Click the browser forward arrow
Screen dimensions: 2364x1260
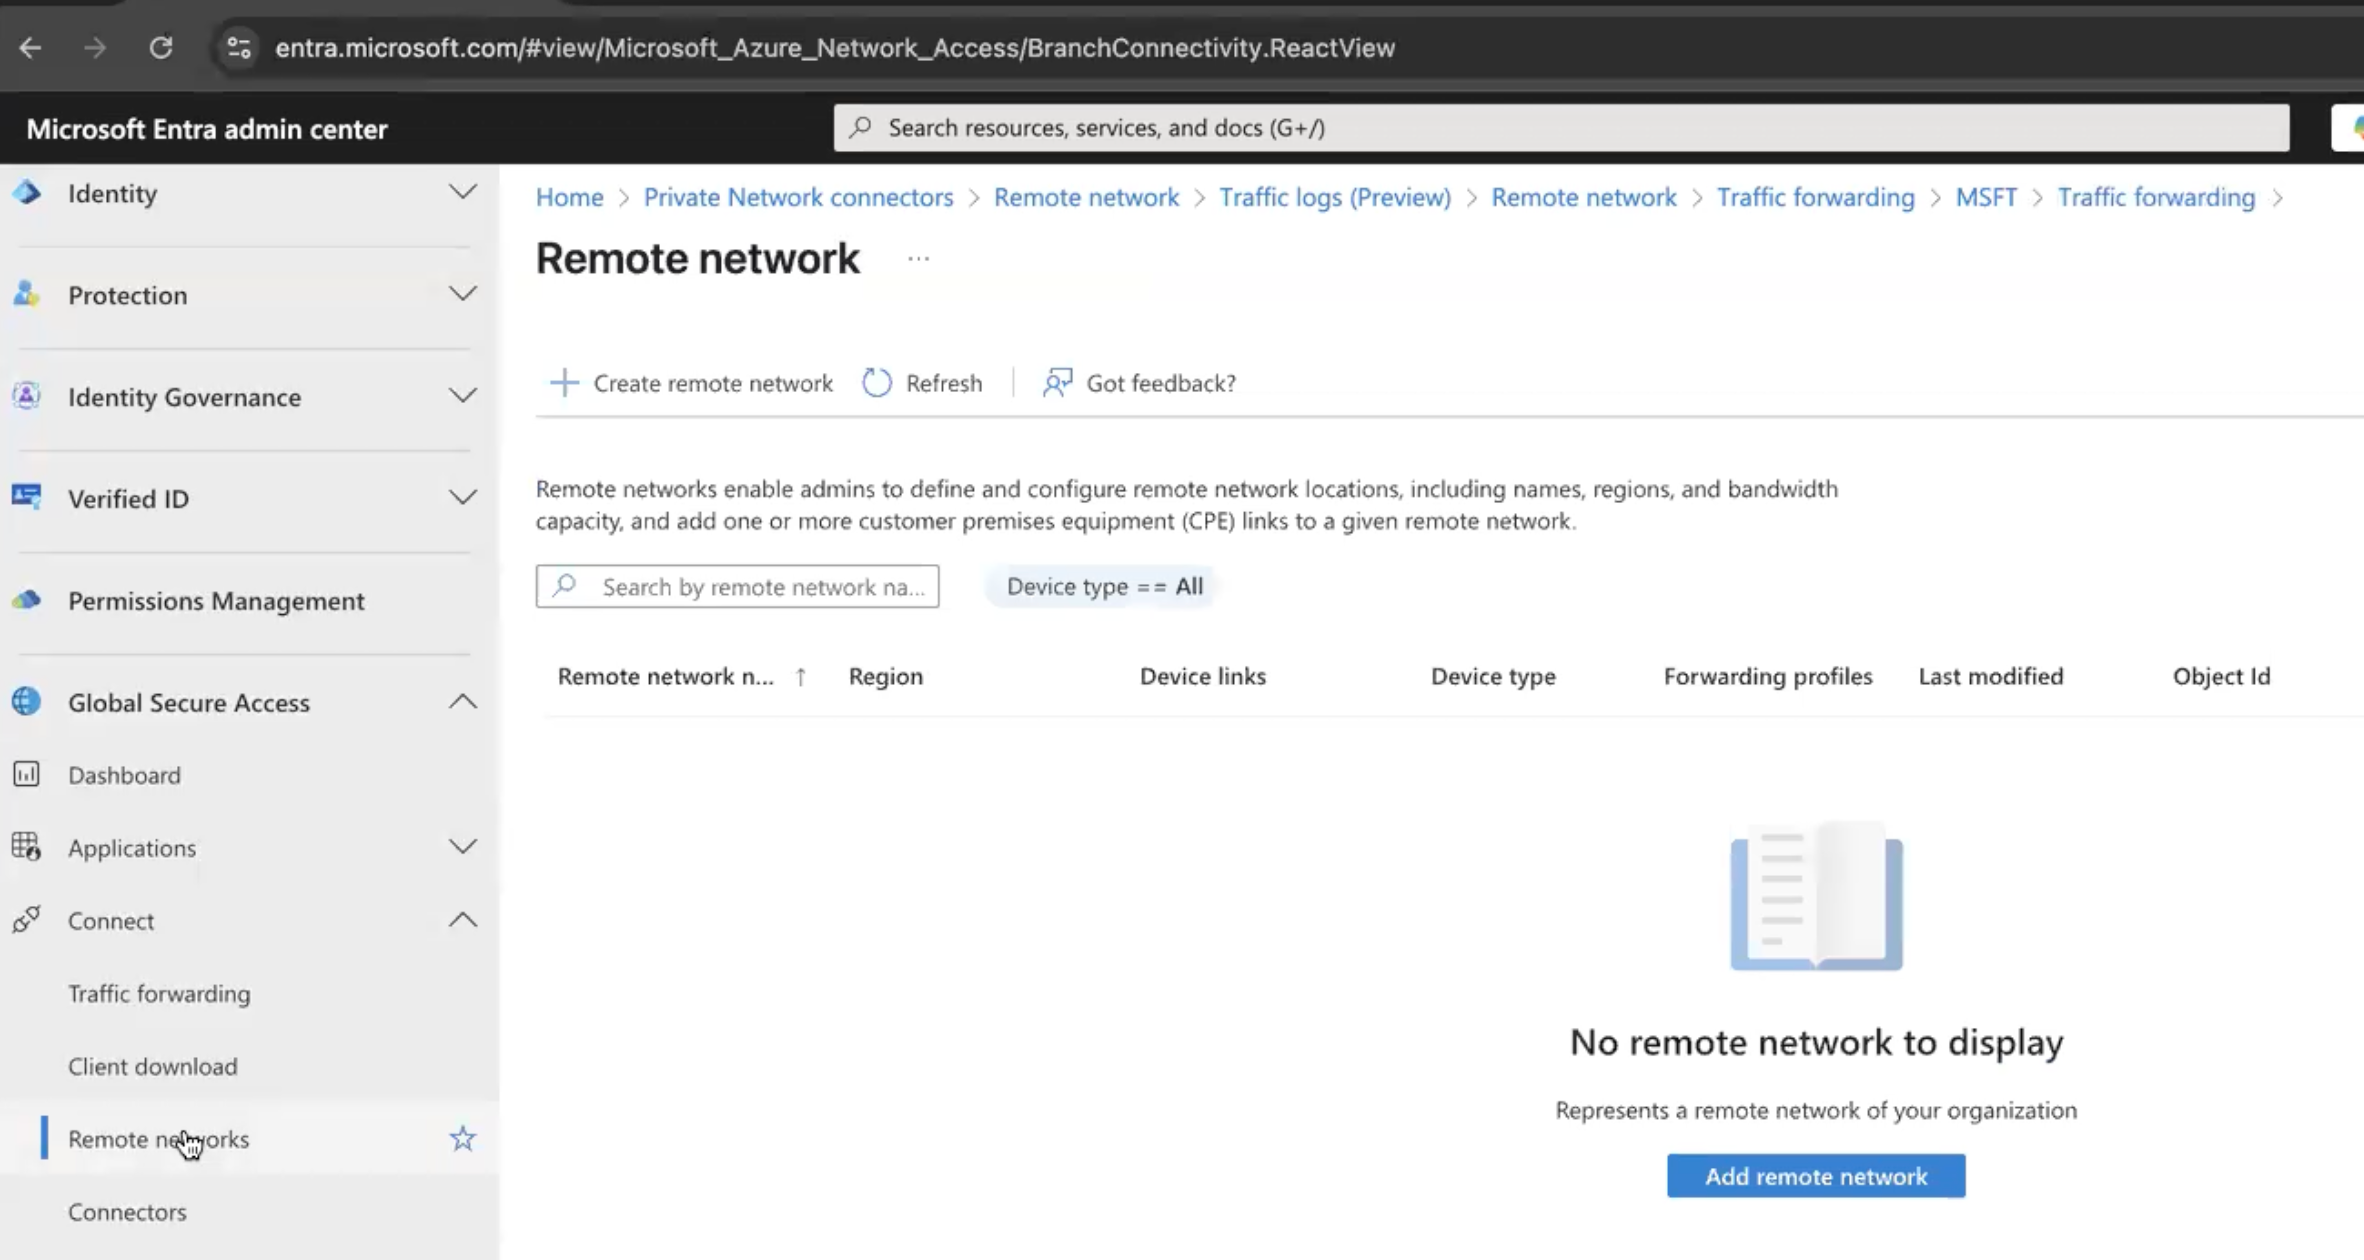[95, 47]
